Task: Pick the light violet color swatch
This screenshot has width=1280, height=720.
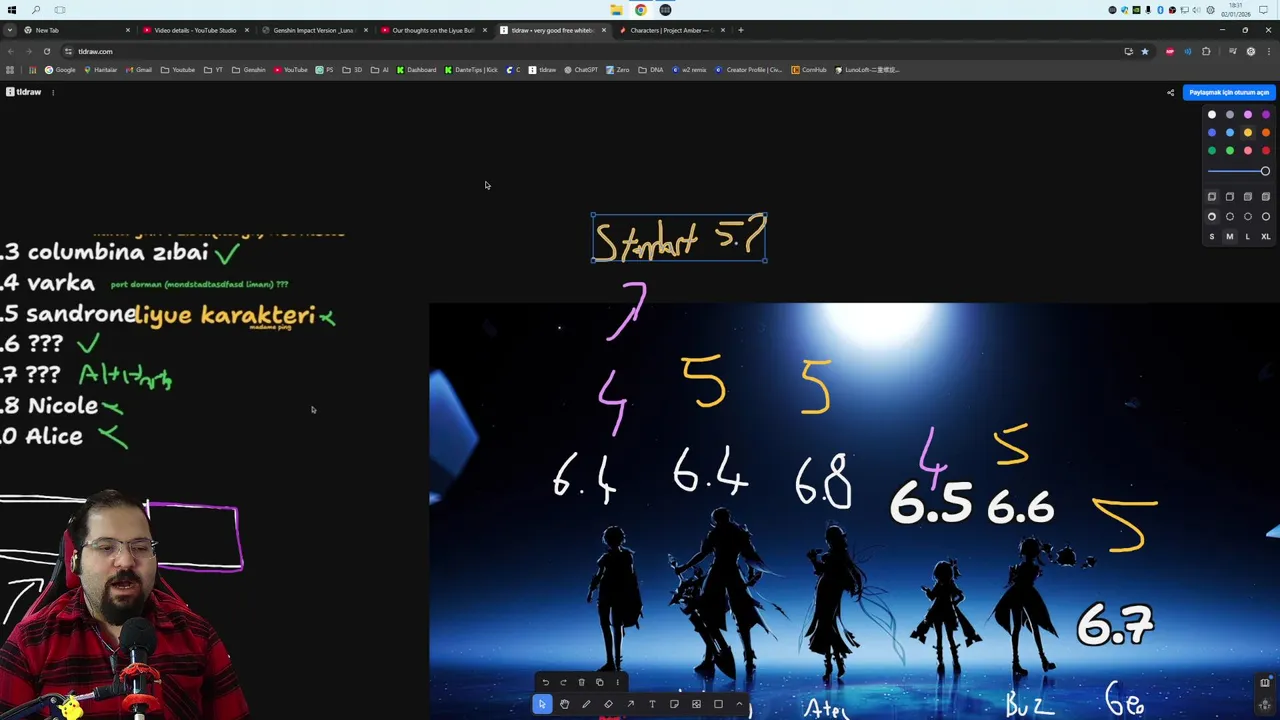Action: pos(1248,115)
